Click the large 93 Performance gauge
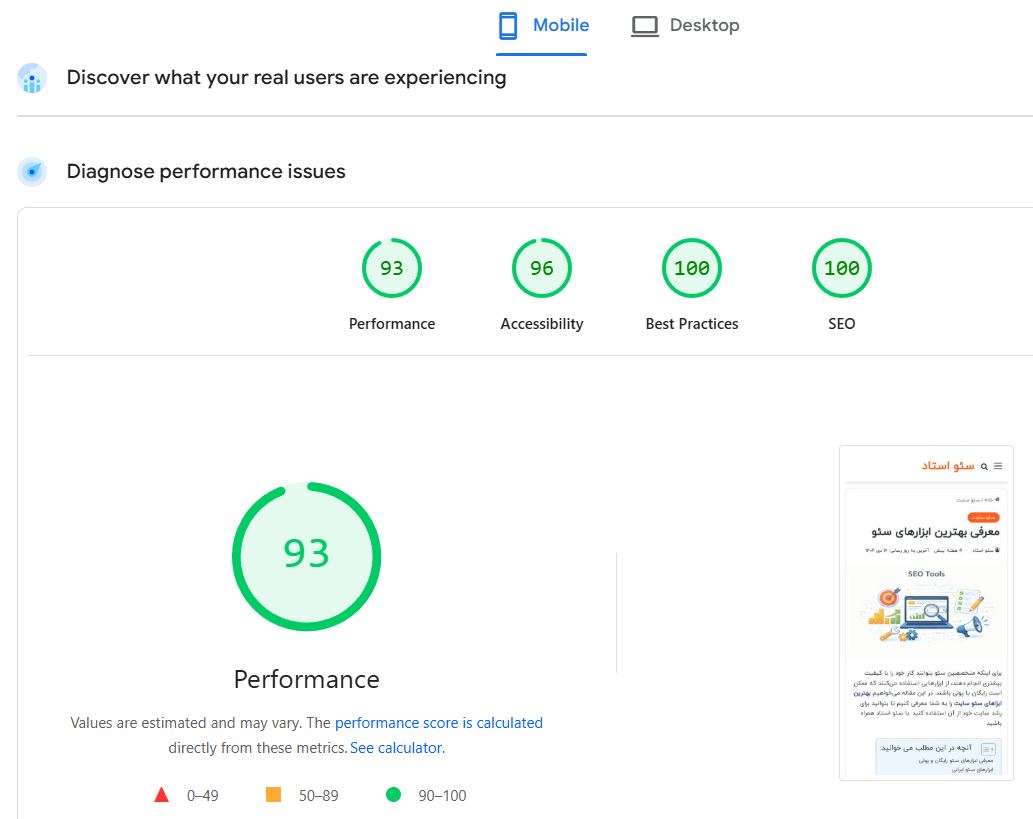1033x819 pixels. pos(306,557)
